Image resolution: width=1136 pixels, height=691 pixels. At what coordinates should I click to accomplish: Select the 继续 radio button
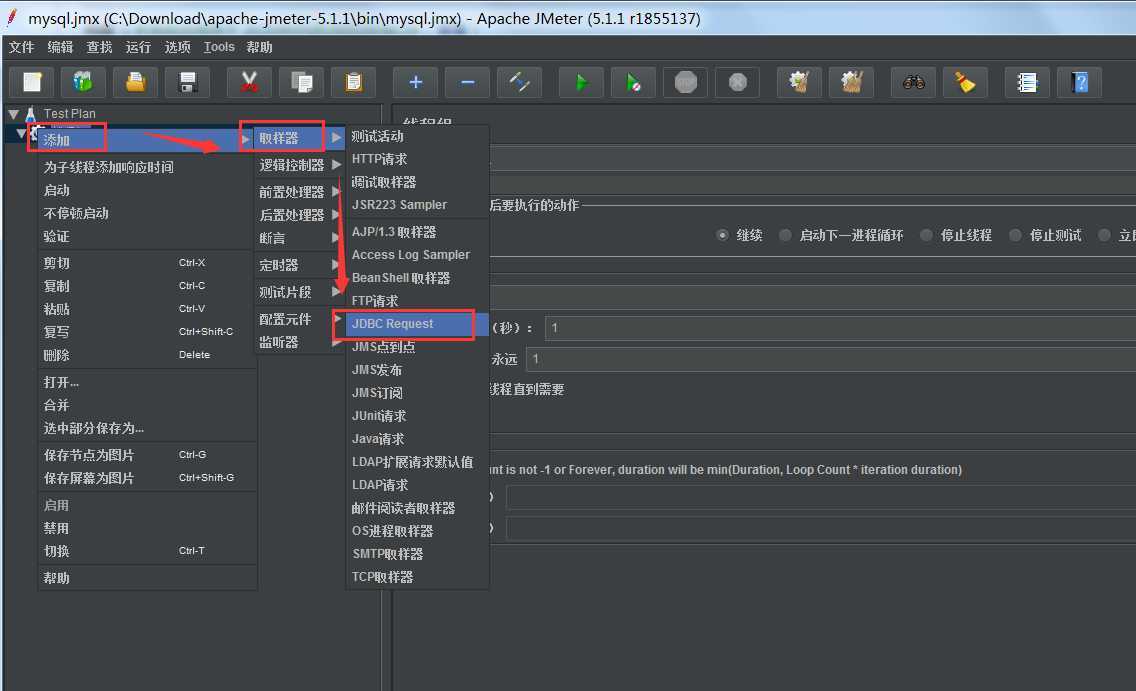tap(722, 235)
